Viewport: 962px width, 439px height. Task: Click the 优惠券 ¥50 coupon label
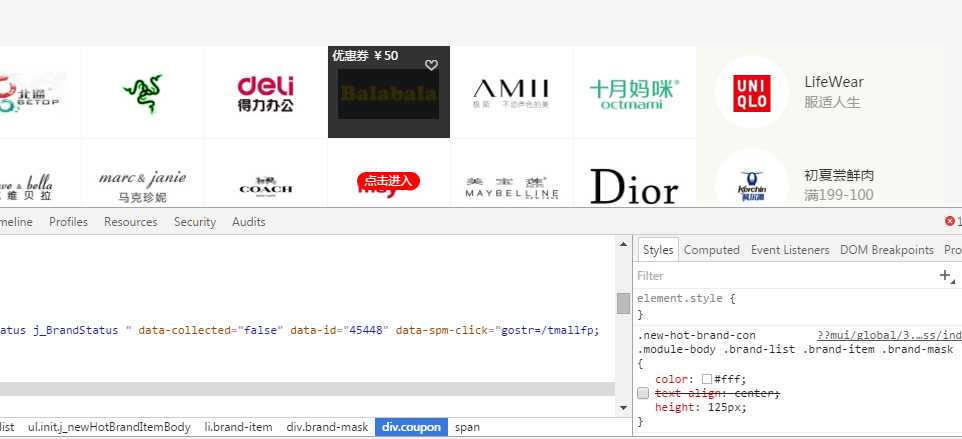pos(365,56)
